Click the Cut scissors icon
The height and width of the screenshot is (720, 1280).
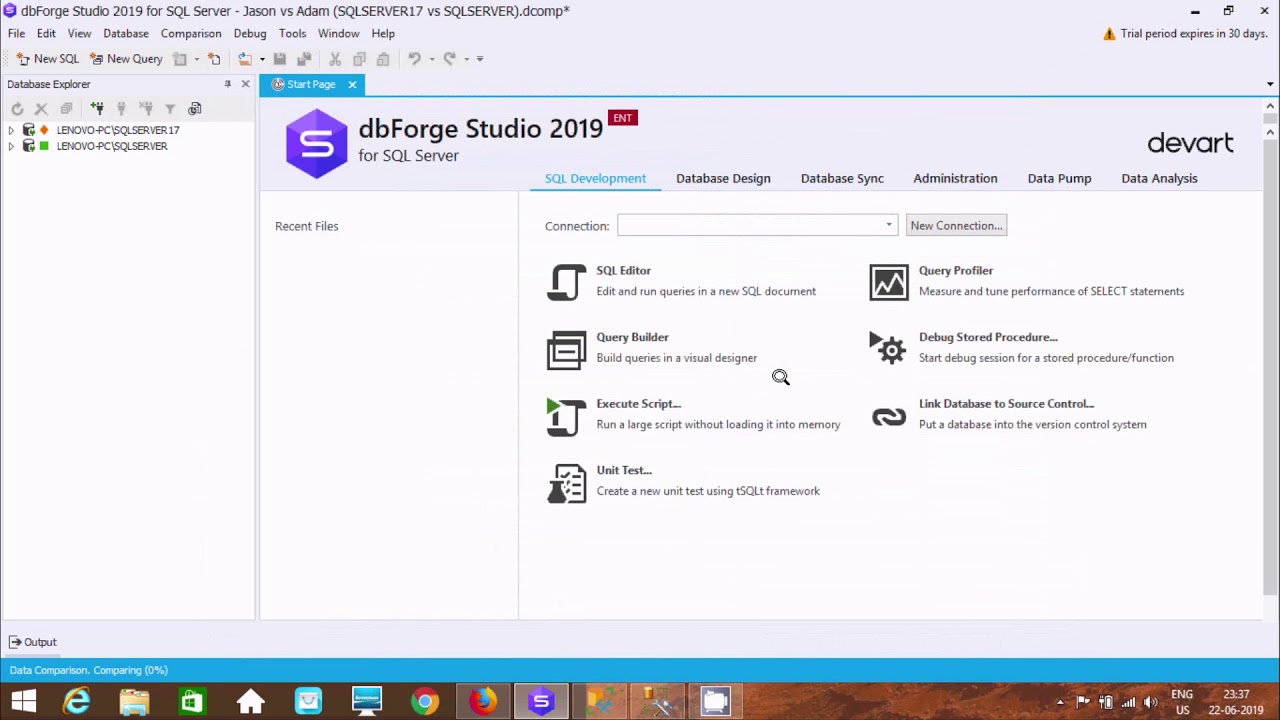(x=335, y=59)
